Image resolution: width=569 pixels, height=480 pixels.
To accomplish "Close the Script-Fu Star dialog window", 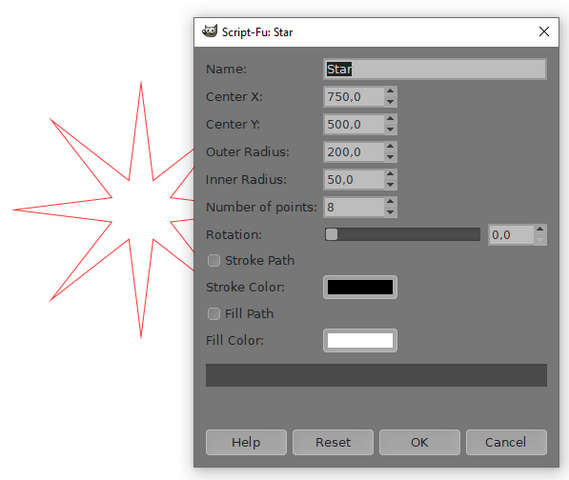I will pos(544,32).
